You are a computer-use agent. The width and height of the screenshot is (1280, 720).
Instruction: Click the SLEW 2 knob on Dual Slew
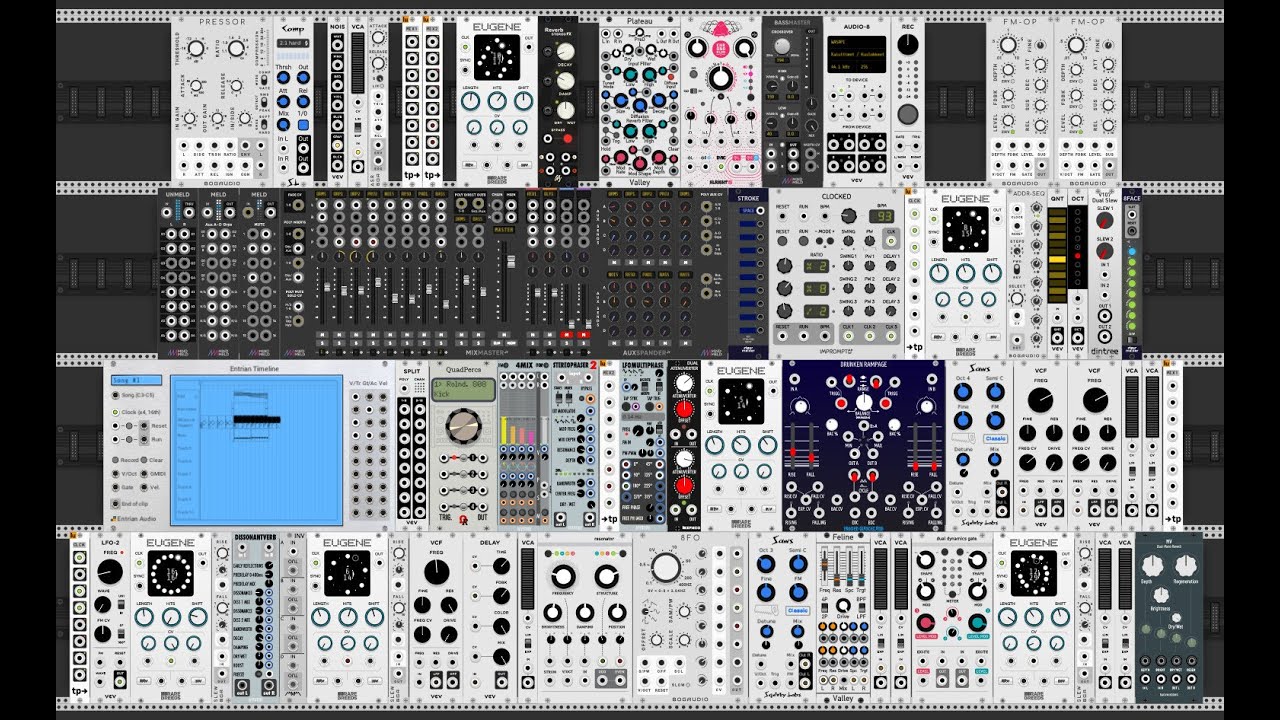point(1104,253)
